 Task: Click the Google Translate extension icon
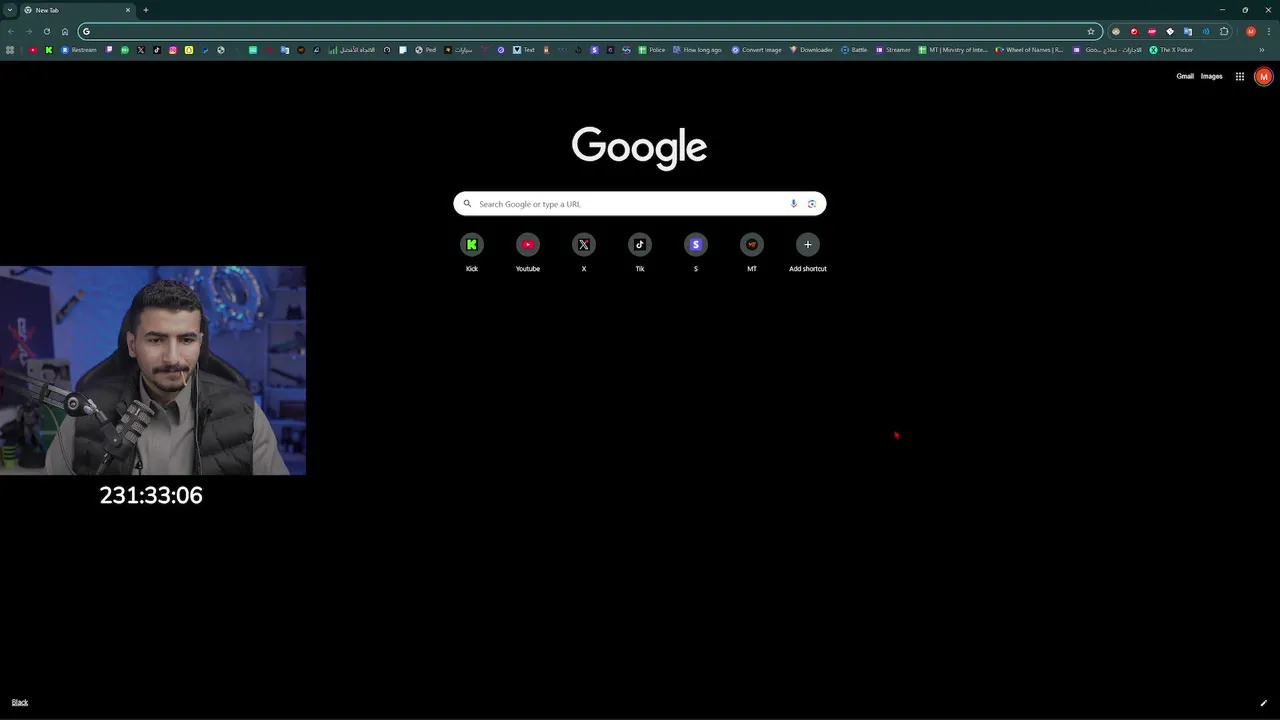(x=1188, y=31)
